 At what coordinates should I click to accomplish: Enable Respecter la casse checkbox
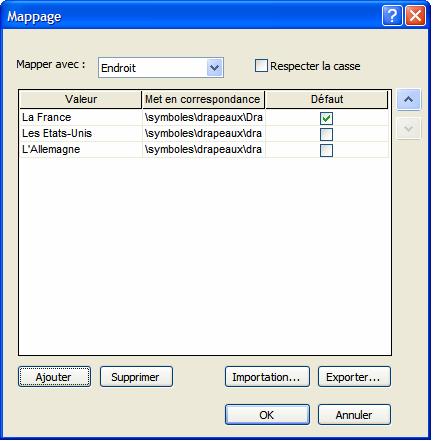point(261,66)
